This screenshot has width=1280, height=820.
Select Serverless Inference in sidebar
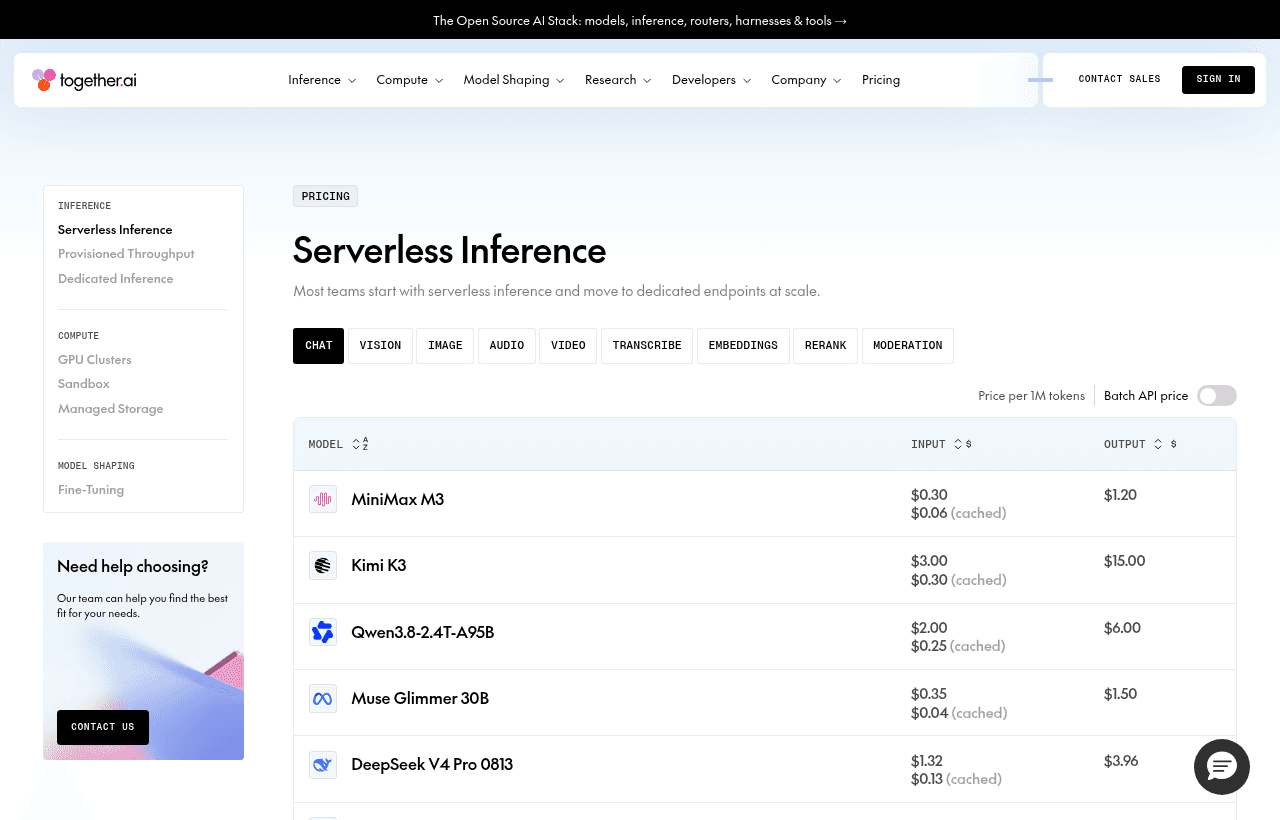(115, 230)
